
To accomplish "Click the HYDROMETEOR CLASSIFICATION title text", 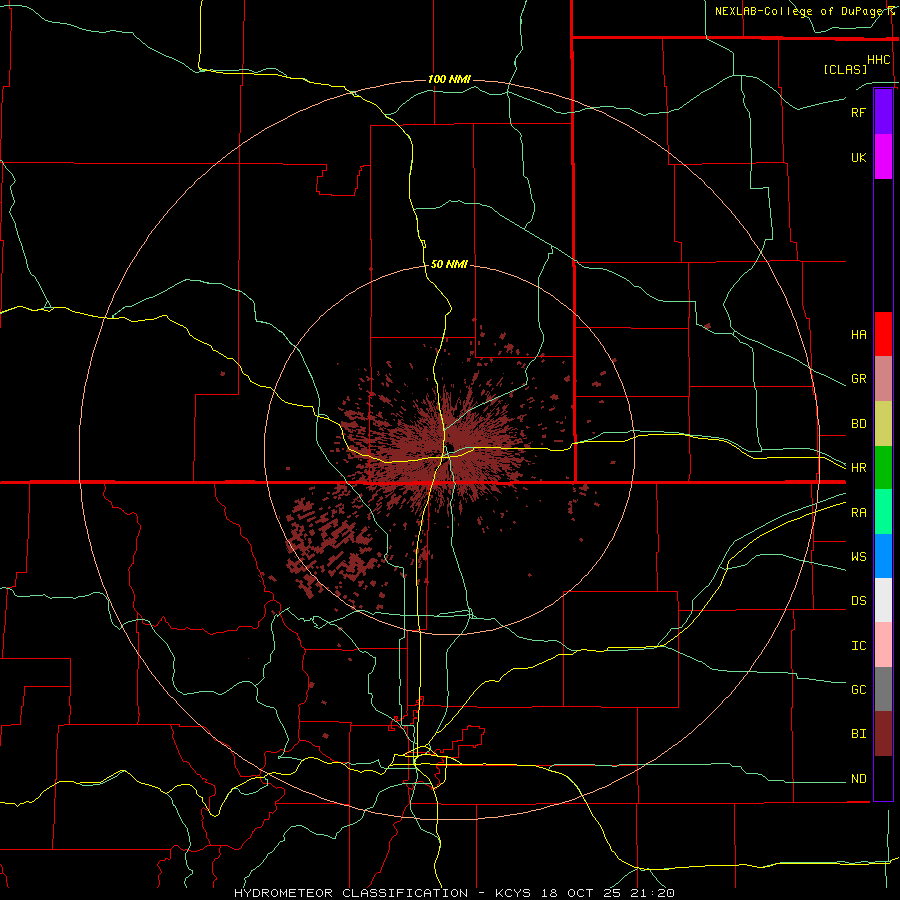I will [x=351, y=893].
